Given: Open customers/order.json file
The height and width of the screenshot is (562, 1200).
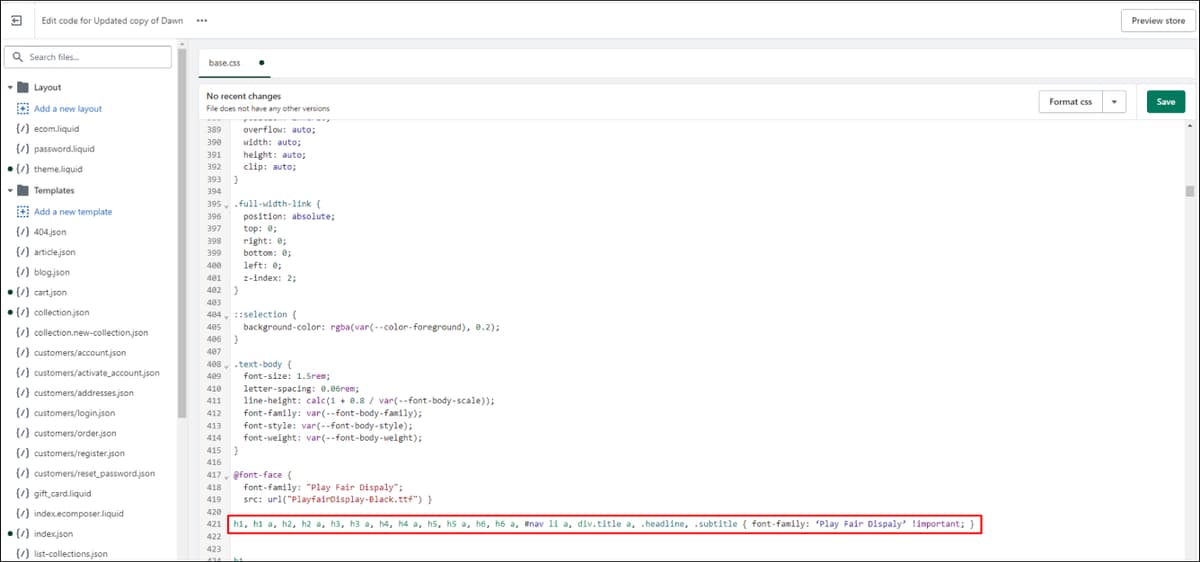Looking at the screenshot, I should click(75, 433).
